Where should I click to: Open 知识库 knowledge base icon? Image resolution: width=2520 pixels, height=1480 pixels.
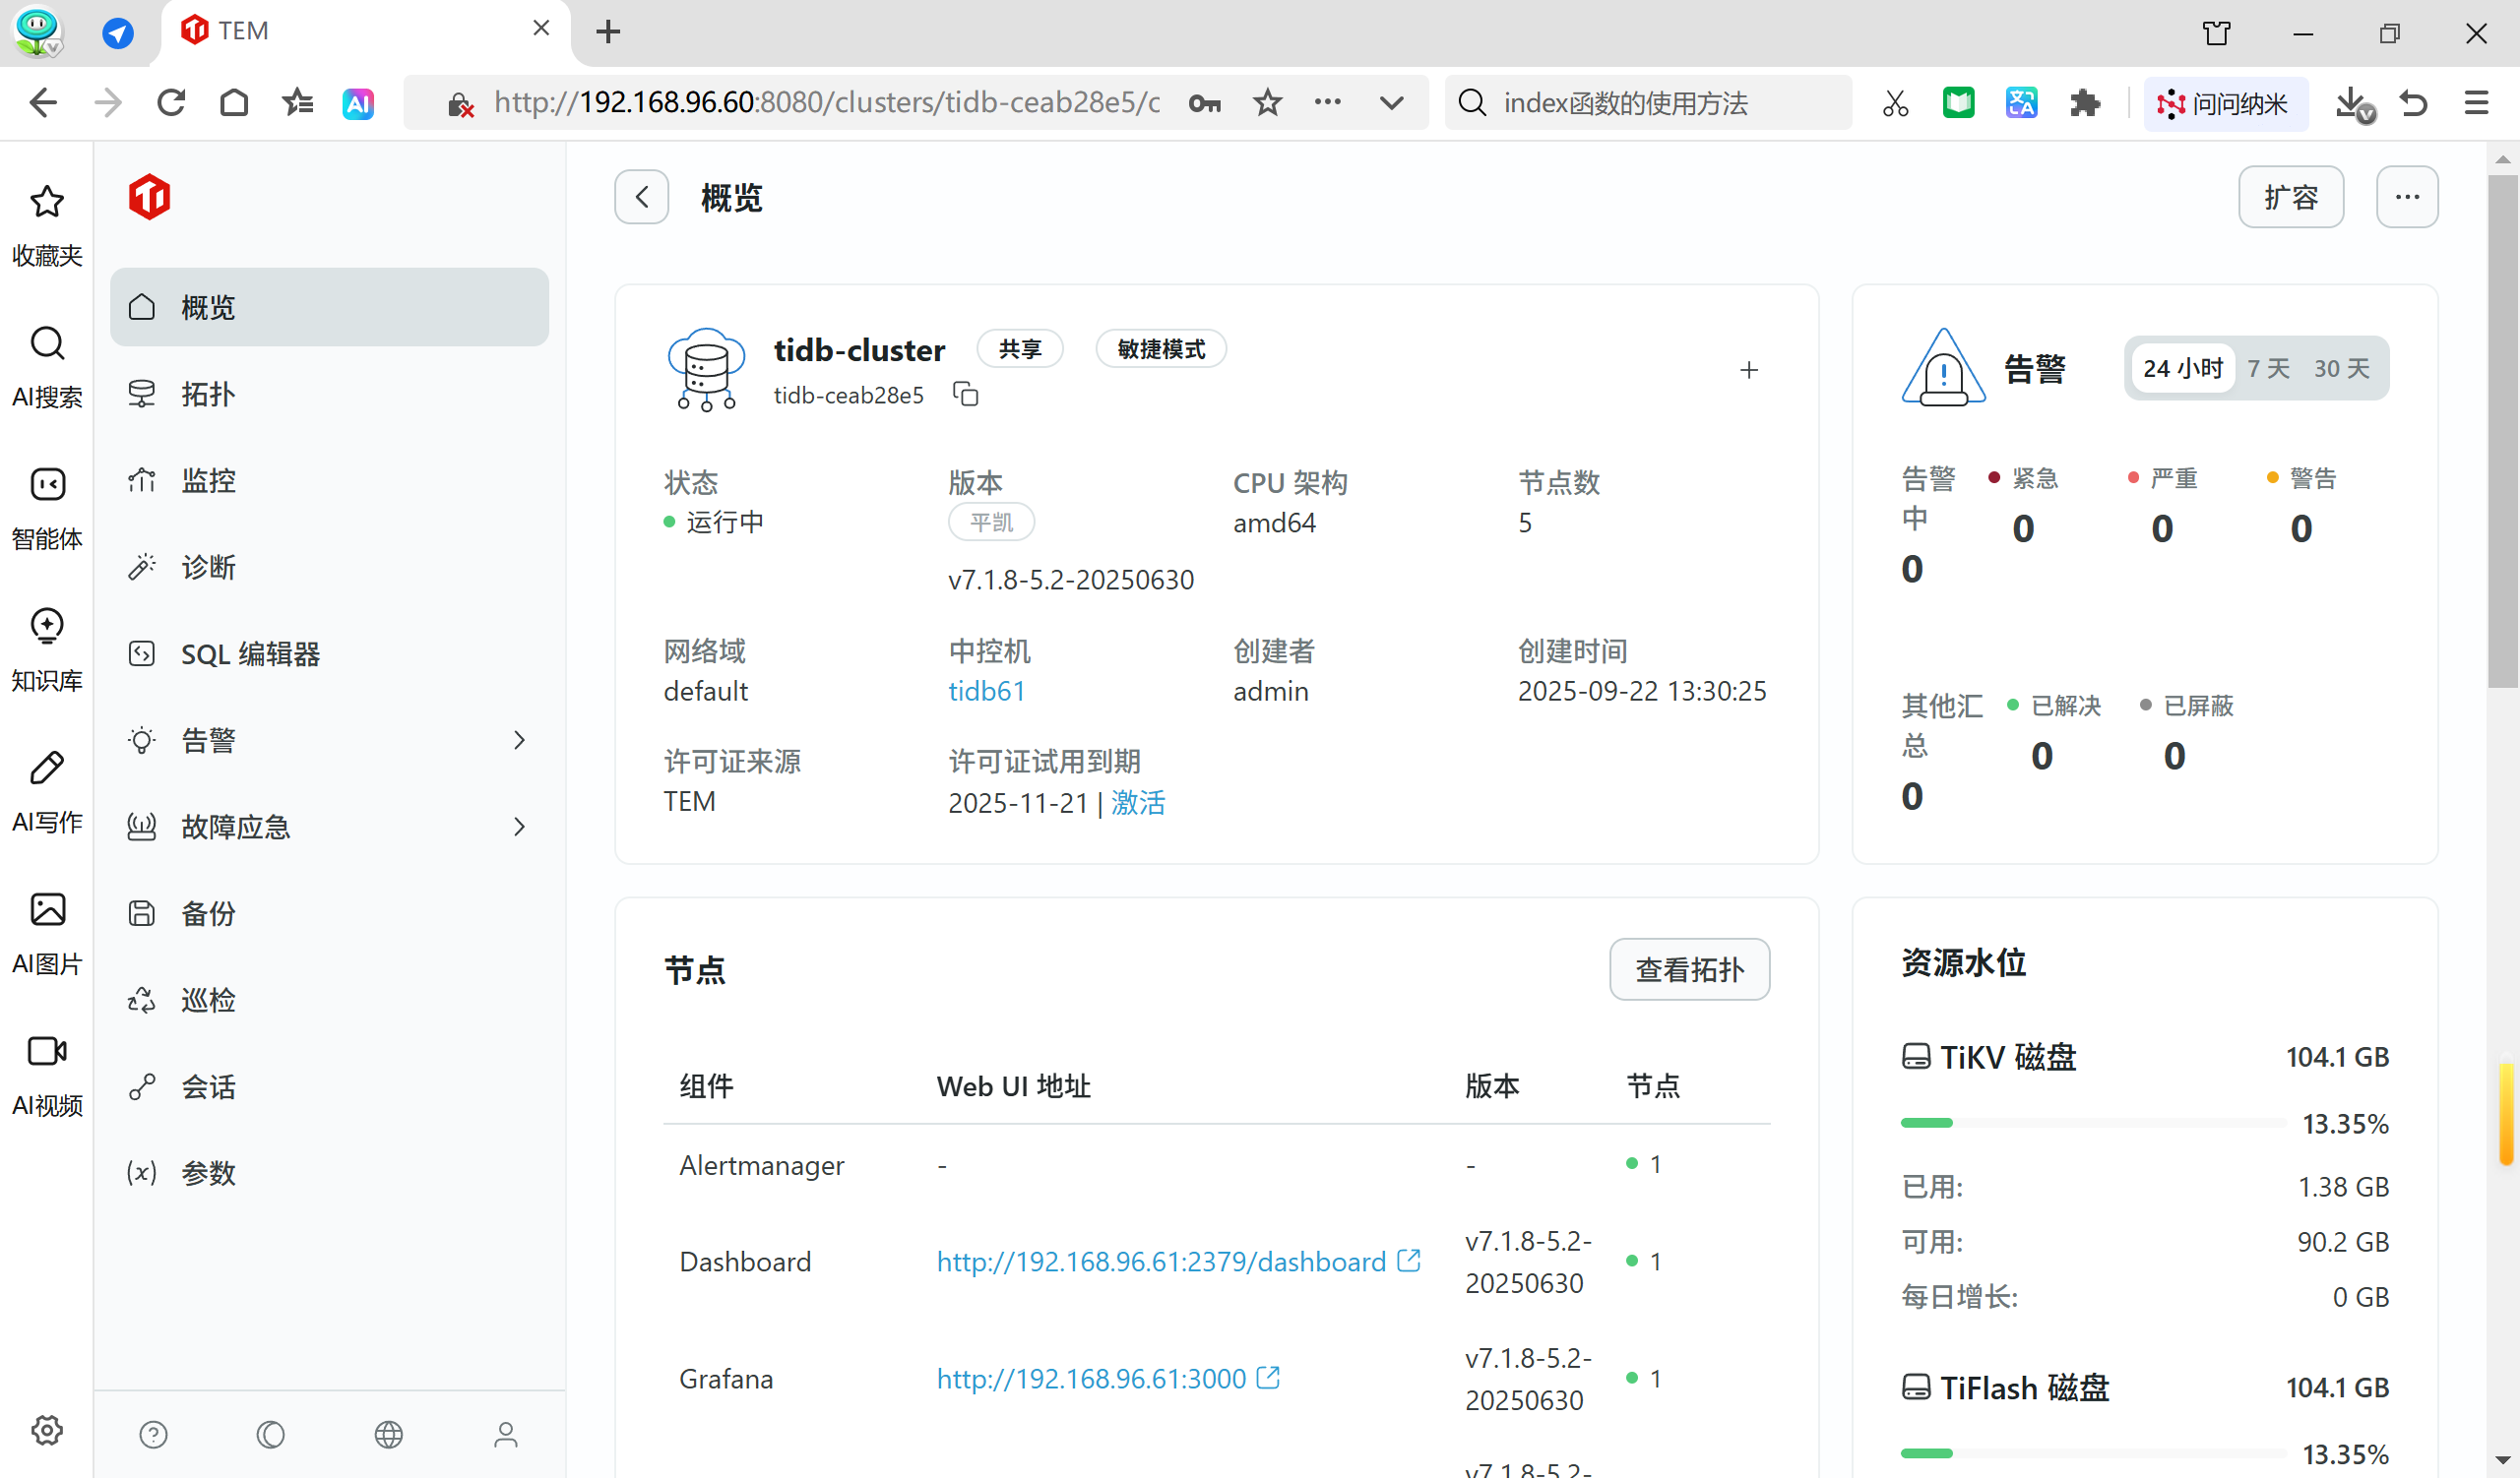pyautogui.click(x=47, y=651)
